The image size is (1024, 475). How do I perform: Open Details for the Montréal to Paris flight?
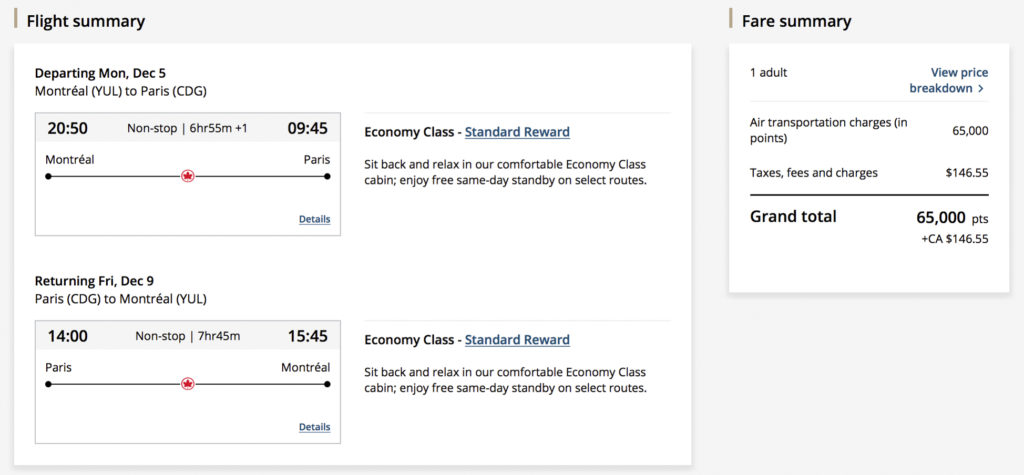pyautogui.click(x=314, y=219)
